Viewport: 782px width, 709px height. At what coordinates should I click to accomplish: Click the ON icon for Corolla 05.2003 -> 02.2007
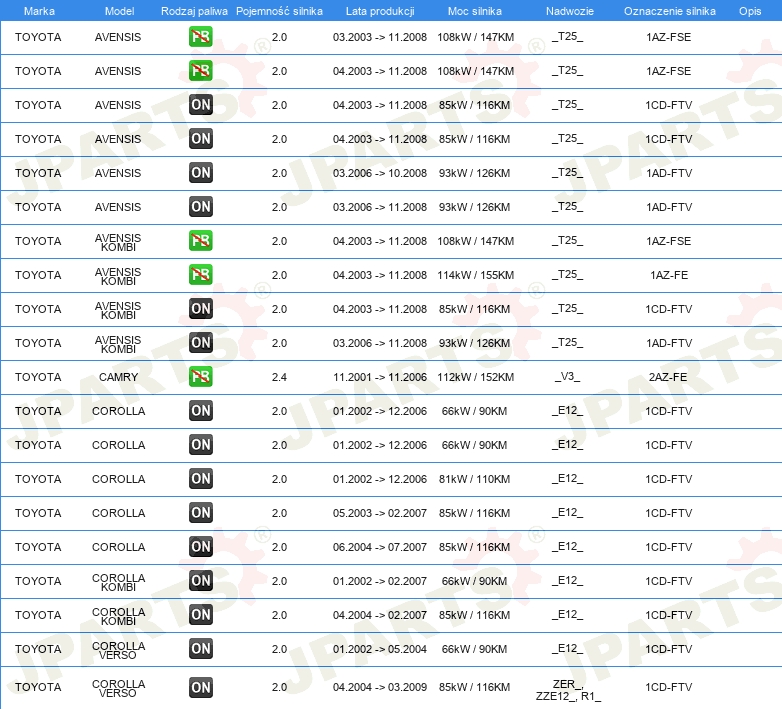click(x=200, y=513)
